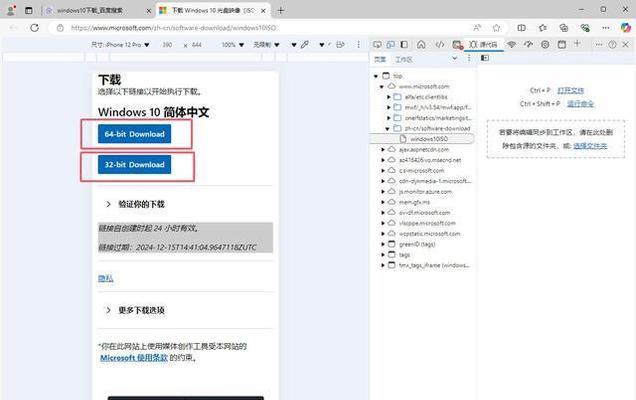Click the microsoft.com address bar URL
636x400 pixels.
173,28
